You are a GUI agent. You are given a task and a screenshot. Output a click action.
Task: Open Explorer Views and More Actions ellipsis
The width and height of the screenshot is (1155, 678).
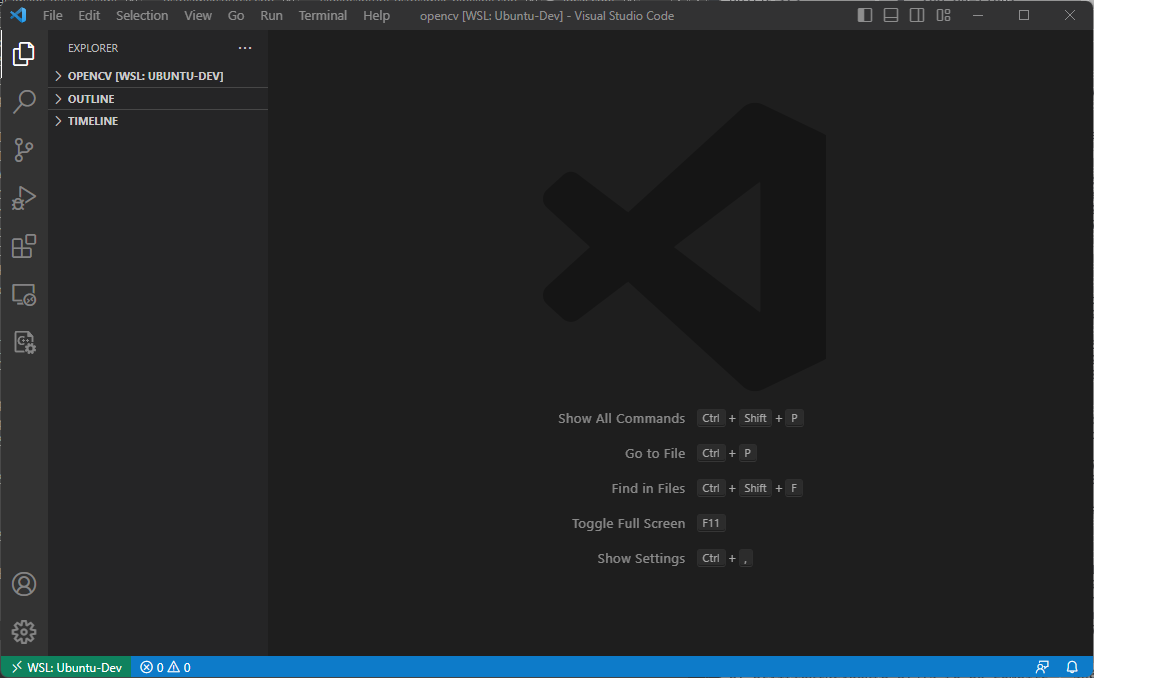pyautogui.click(x=245, y=48)
